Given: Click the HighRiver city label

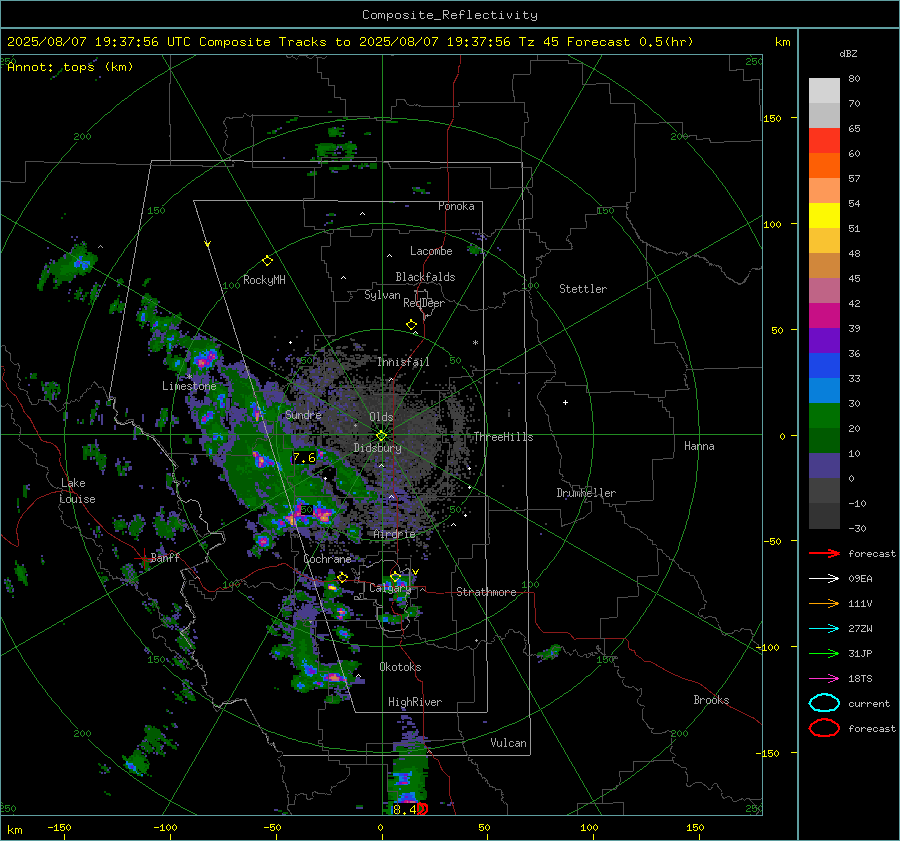Looking at the screenshot, I should [x=415, y=702].
